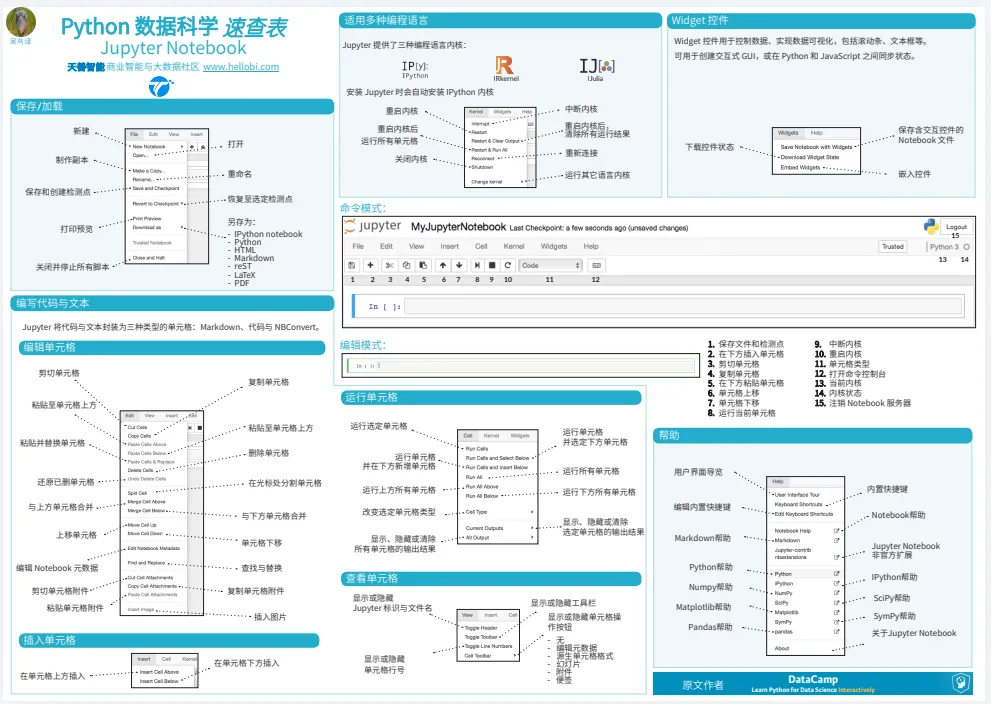Select Embed Widgets menu entry
The height and width of the screenshot is (704, 991).
(800, 167)
